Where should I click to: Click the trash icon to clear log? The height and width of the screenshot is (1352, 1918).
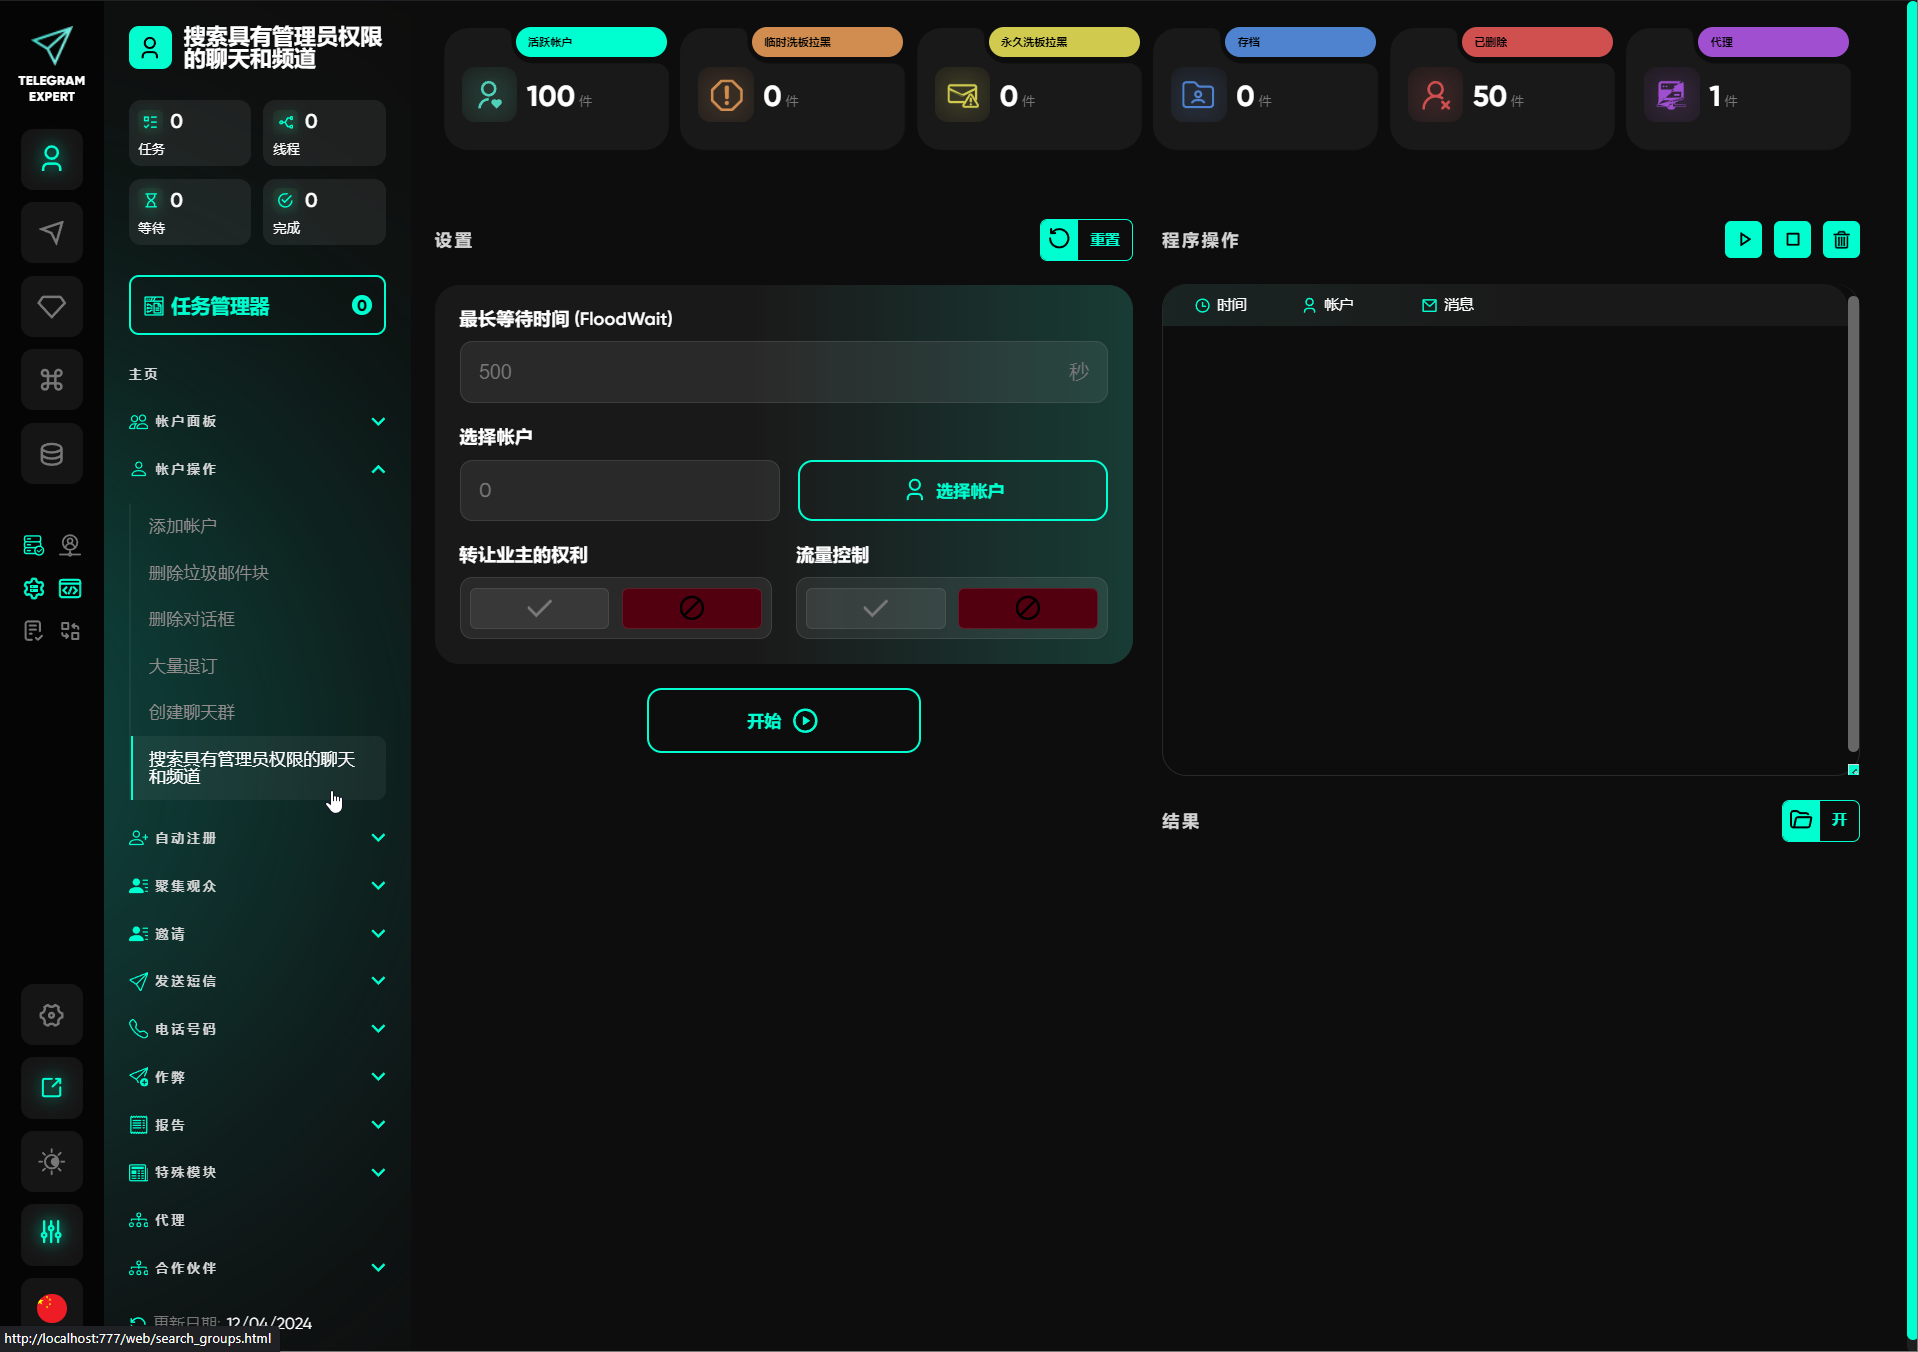1841,240
